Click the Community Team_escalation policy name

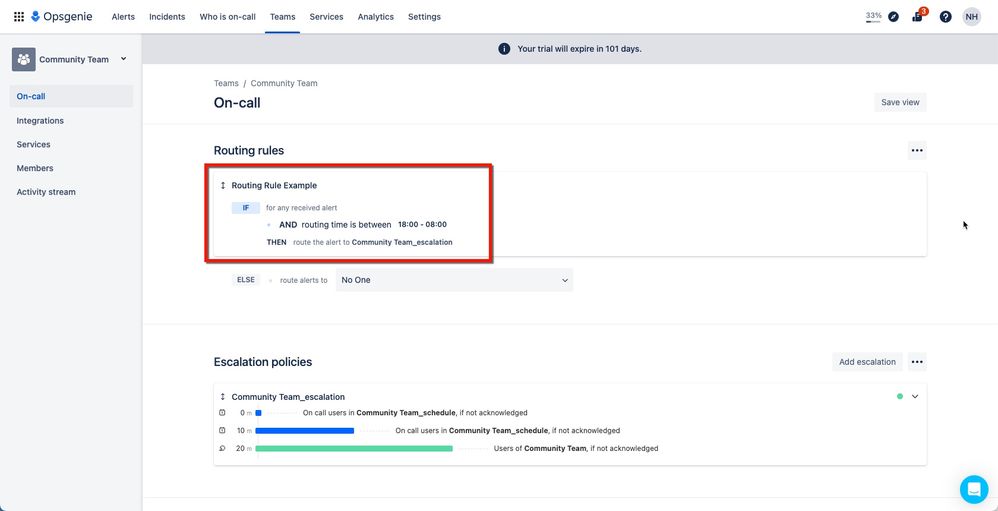(288, 396)
